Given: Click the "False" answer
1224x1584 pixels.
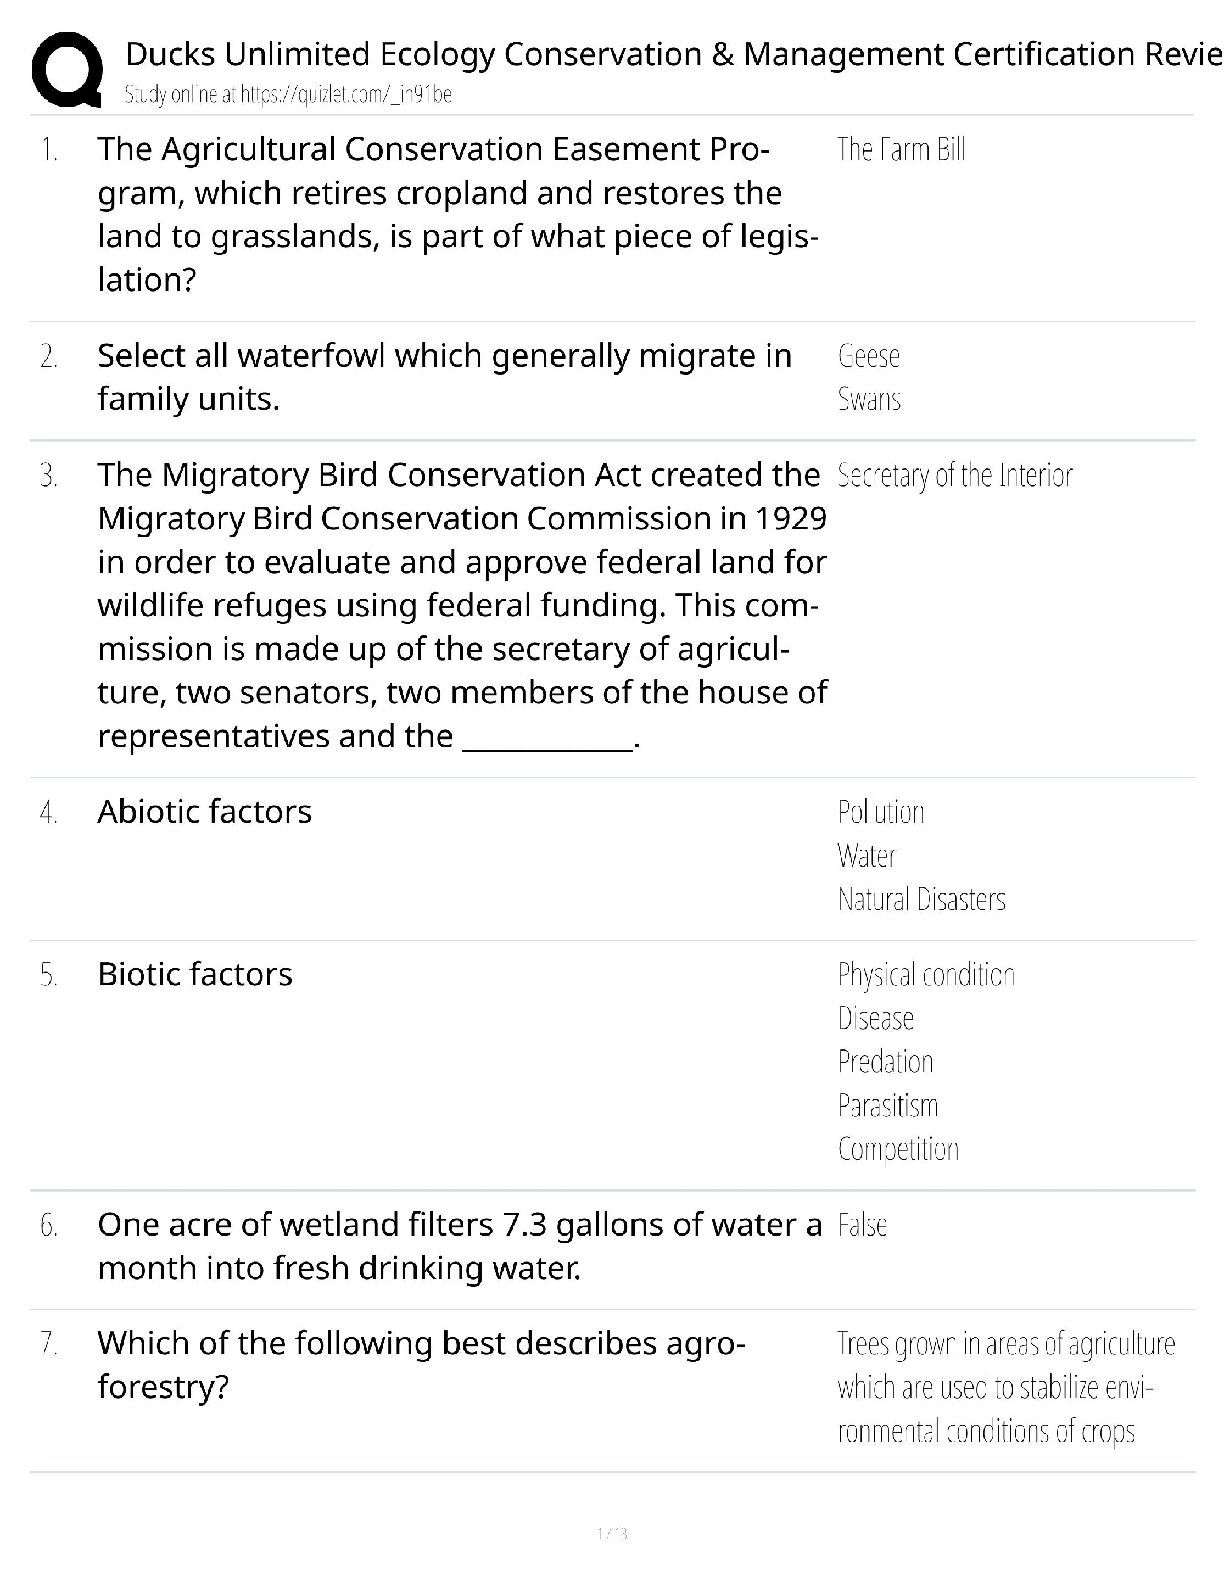Looking at the screenshot, I should pos(862,1225).
